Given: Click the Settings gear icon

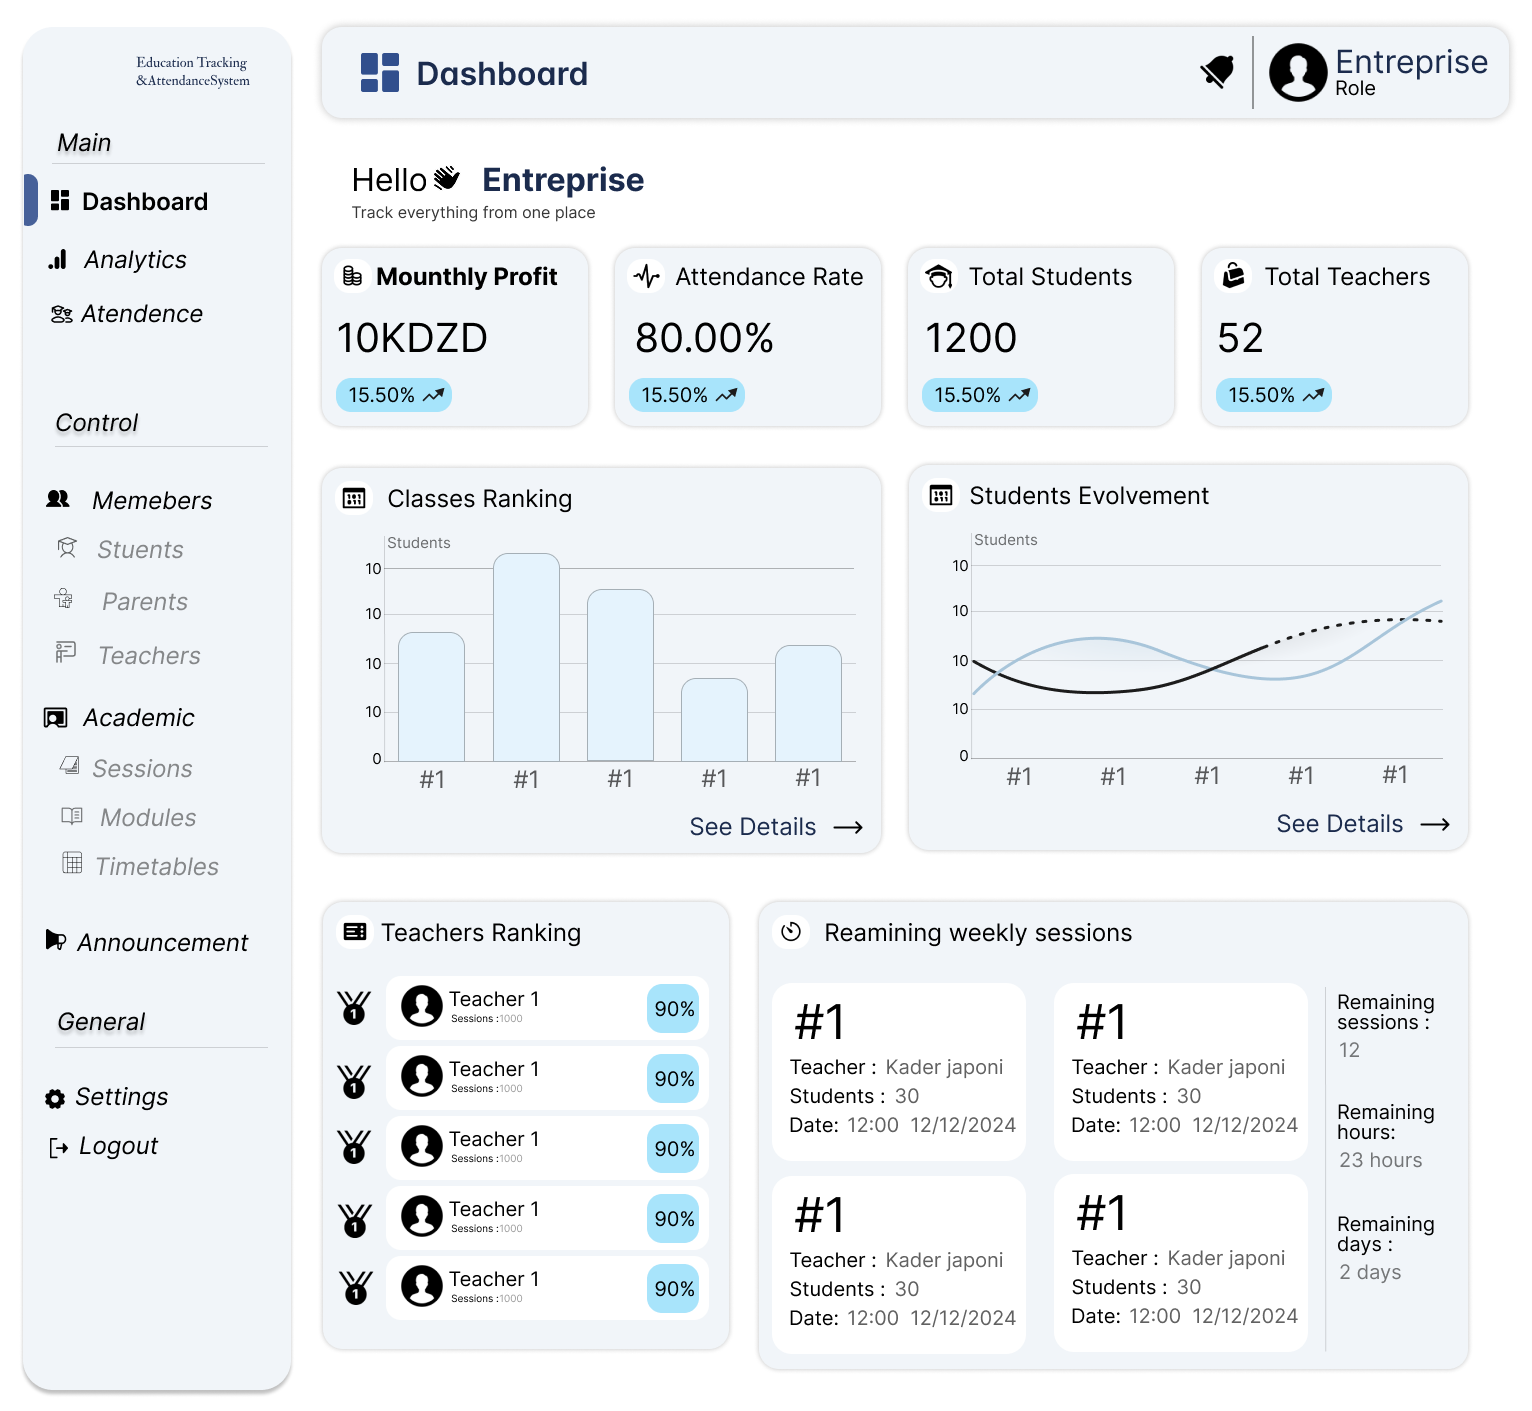Looking at the screenshot, I should point(55,1099).
